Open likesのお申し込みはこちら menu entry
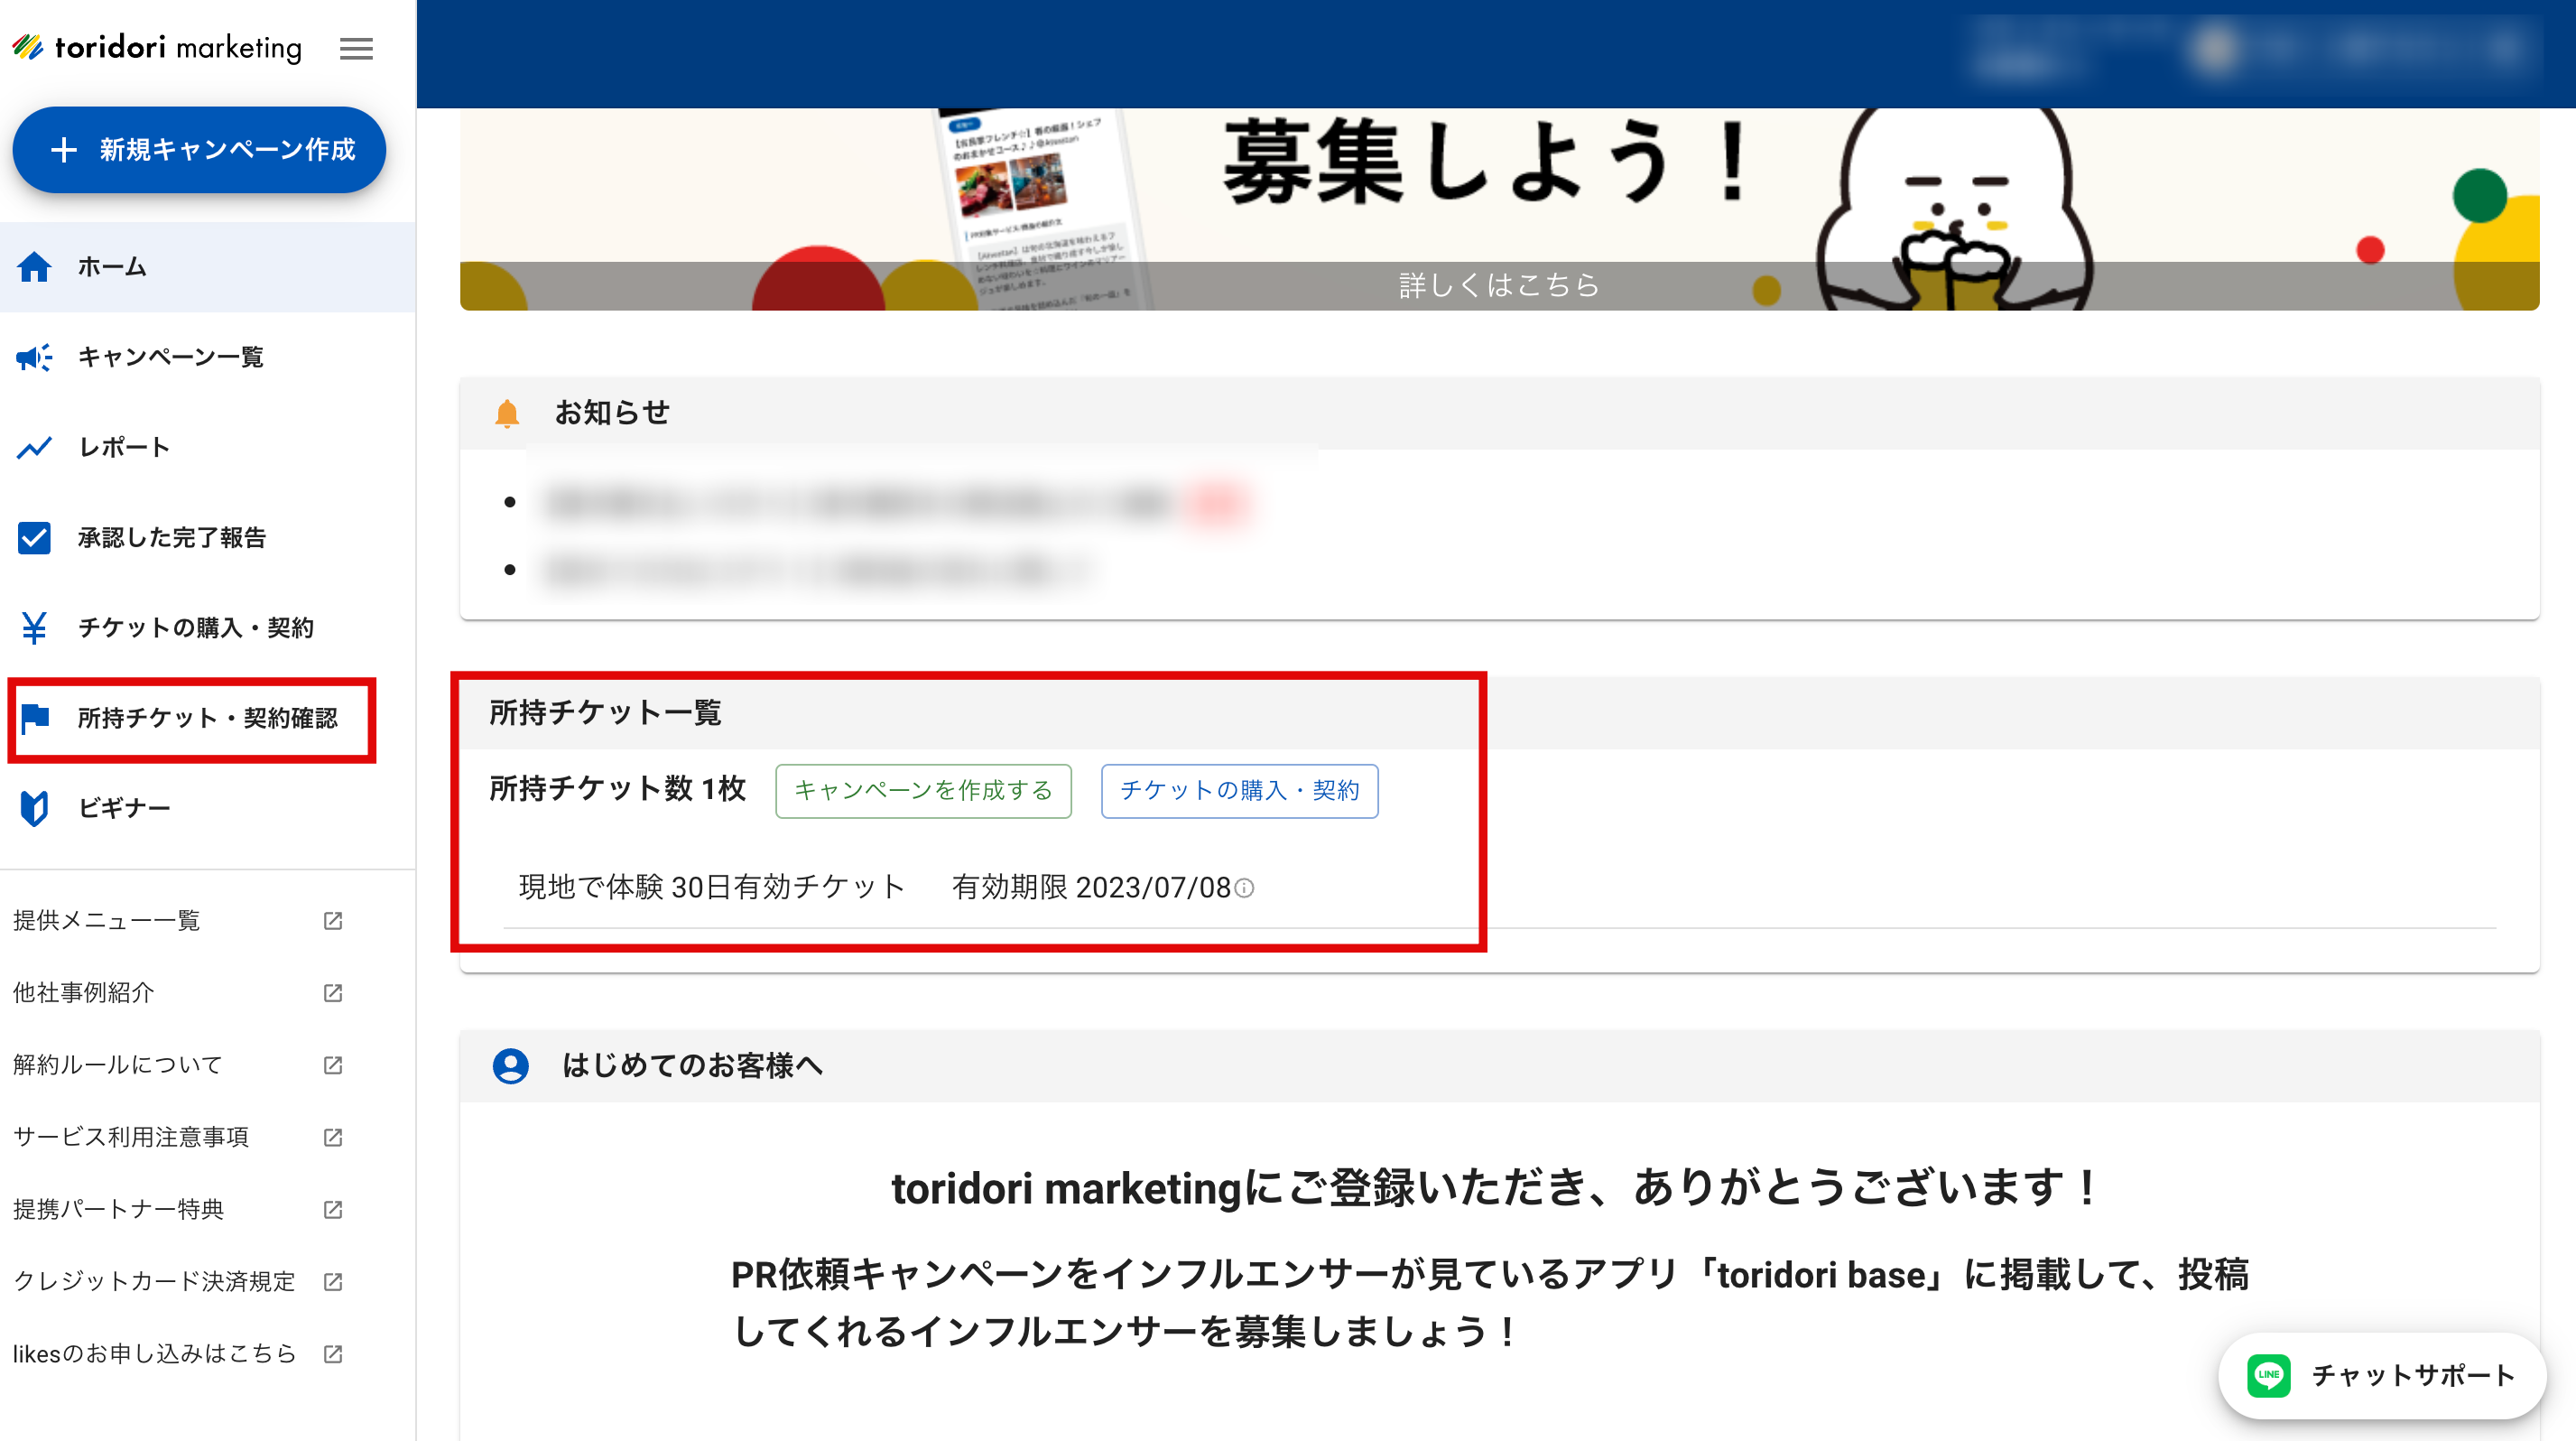Image resolution: width=2576 pixels, height=1441 pixels. (153, 1353)
